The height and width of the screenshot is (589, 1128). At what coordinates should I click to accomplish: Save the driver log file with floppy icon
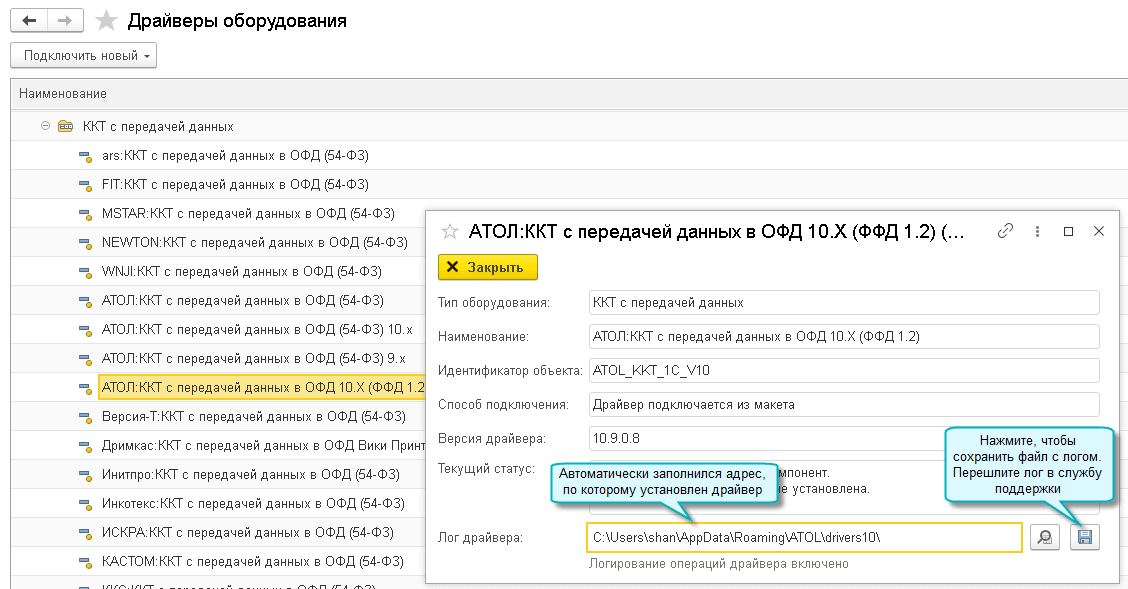[x=1084, y=538]
